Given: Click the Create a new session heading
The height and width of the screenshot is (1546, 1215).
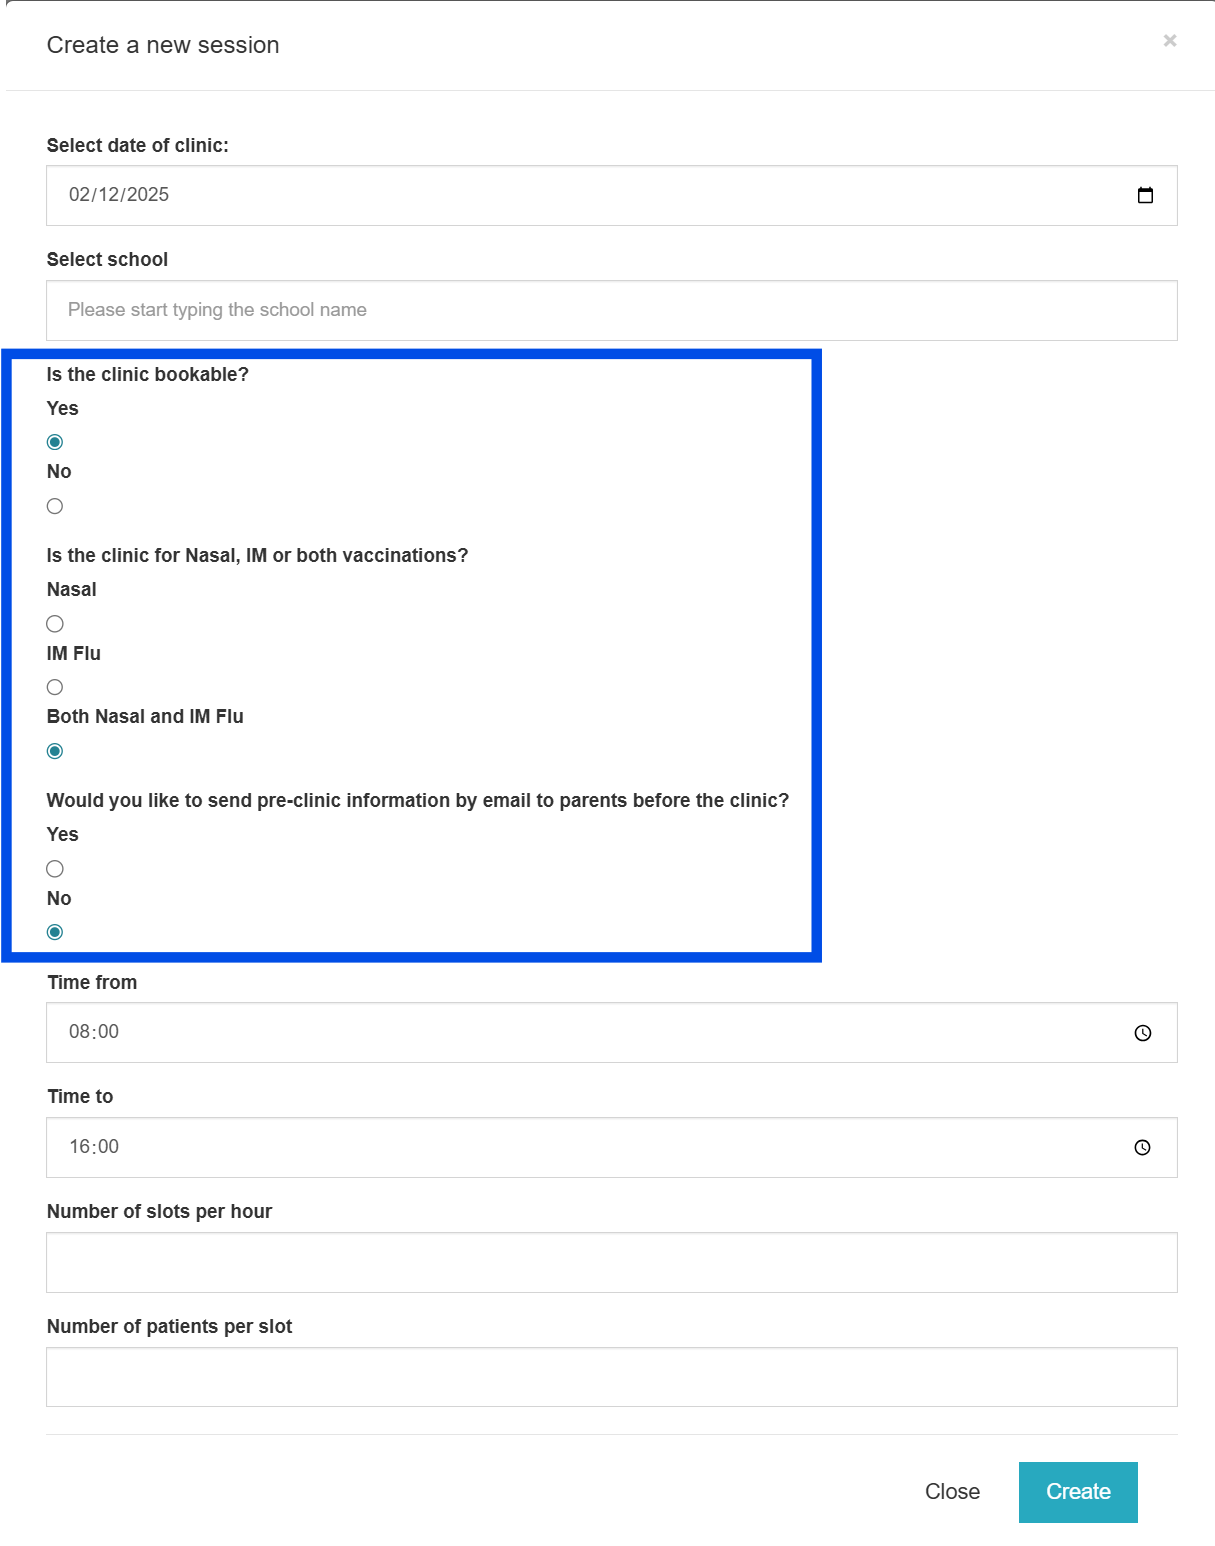Looking at the screenshot, I should coord(163,45).
